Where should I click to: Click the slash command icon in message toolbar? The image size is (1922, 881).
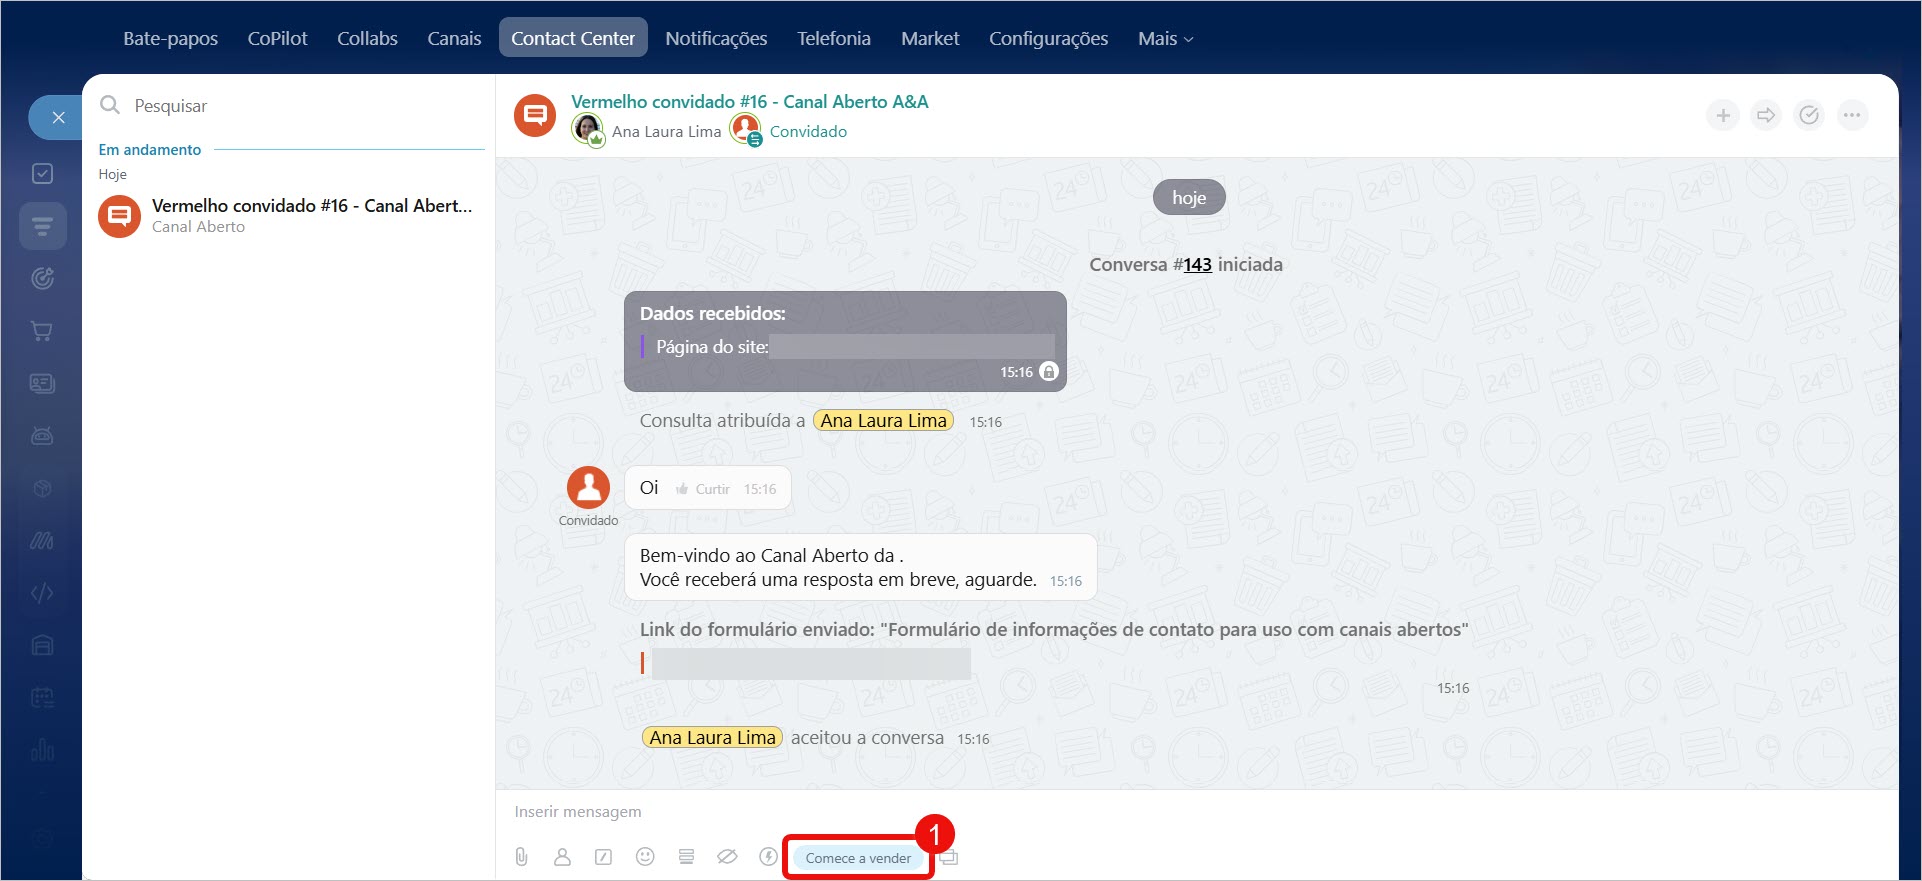603,857
